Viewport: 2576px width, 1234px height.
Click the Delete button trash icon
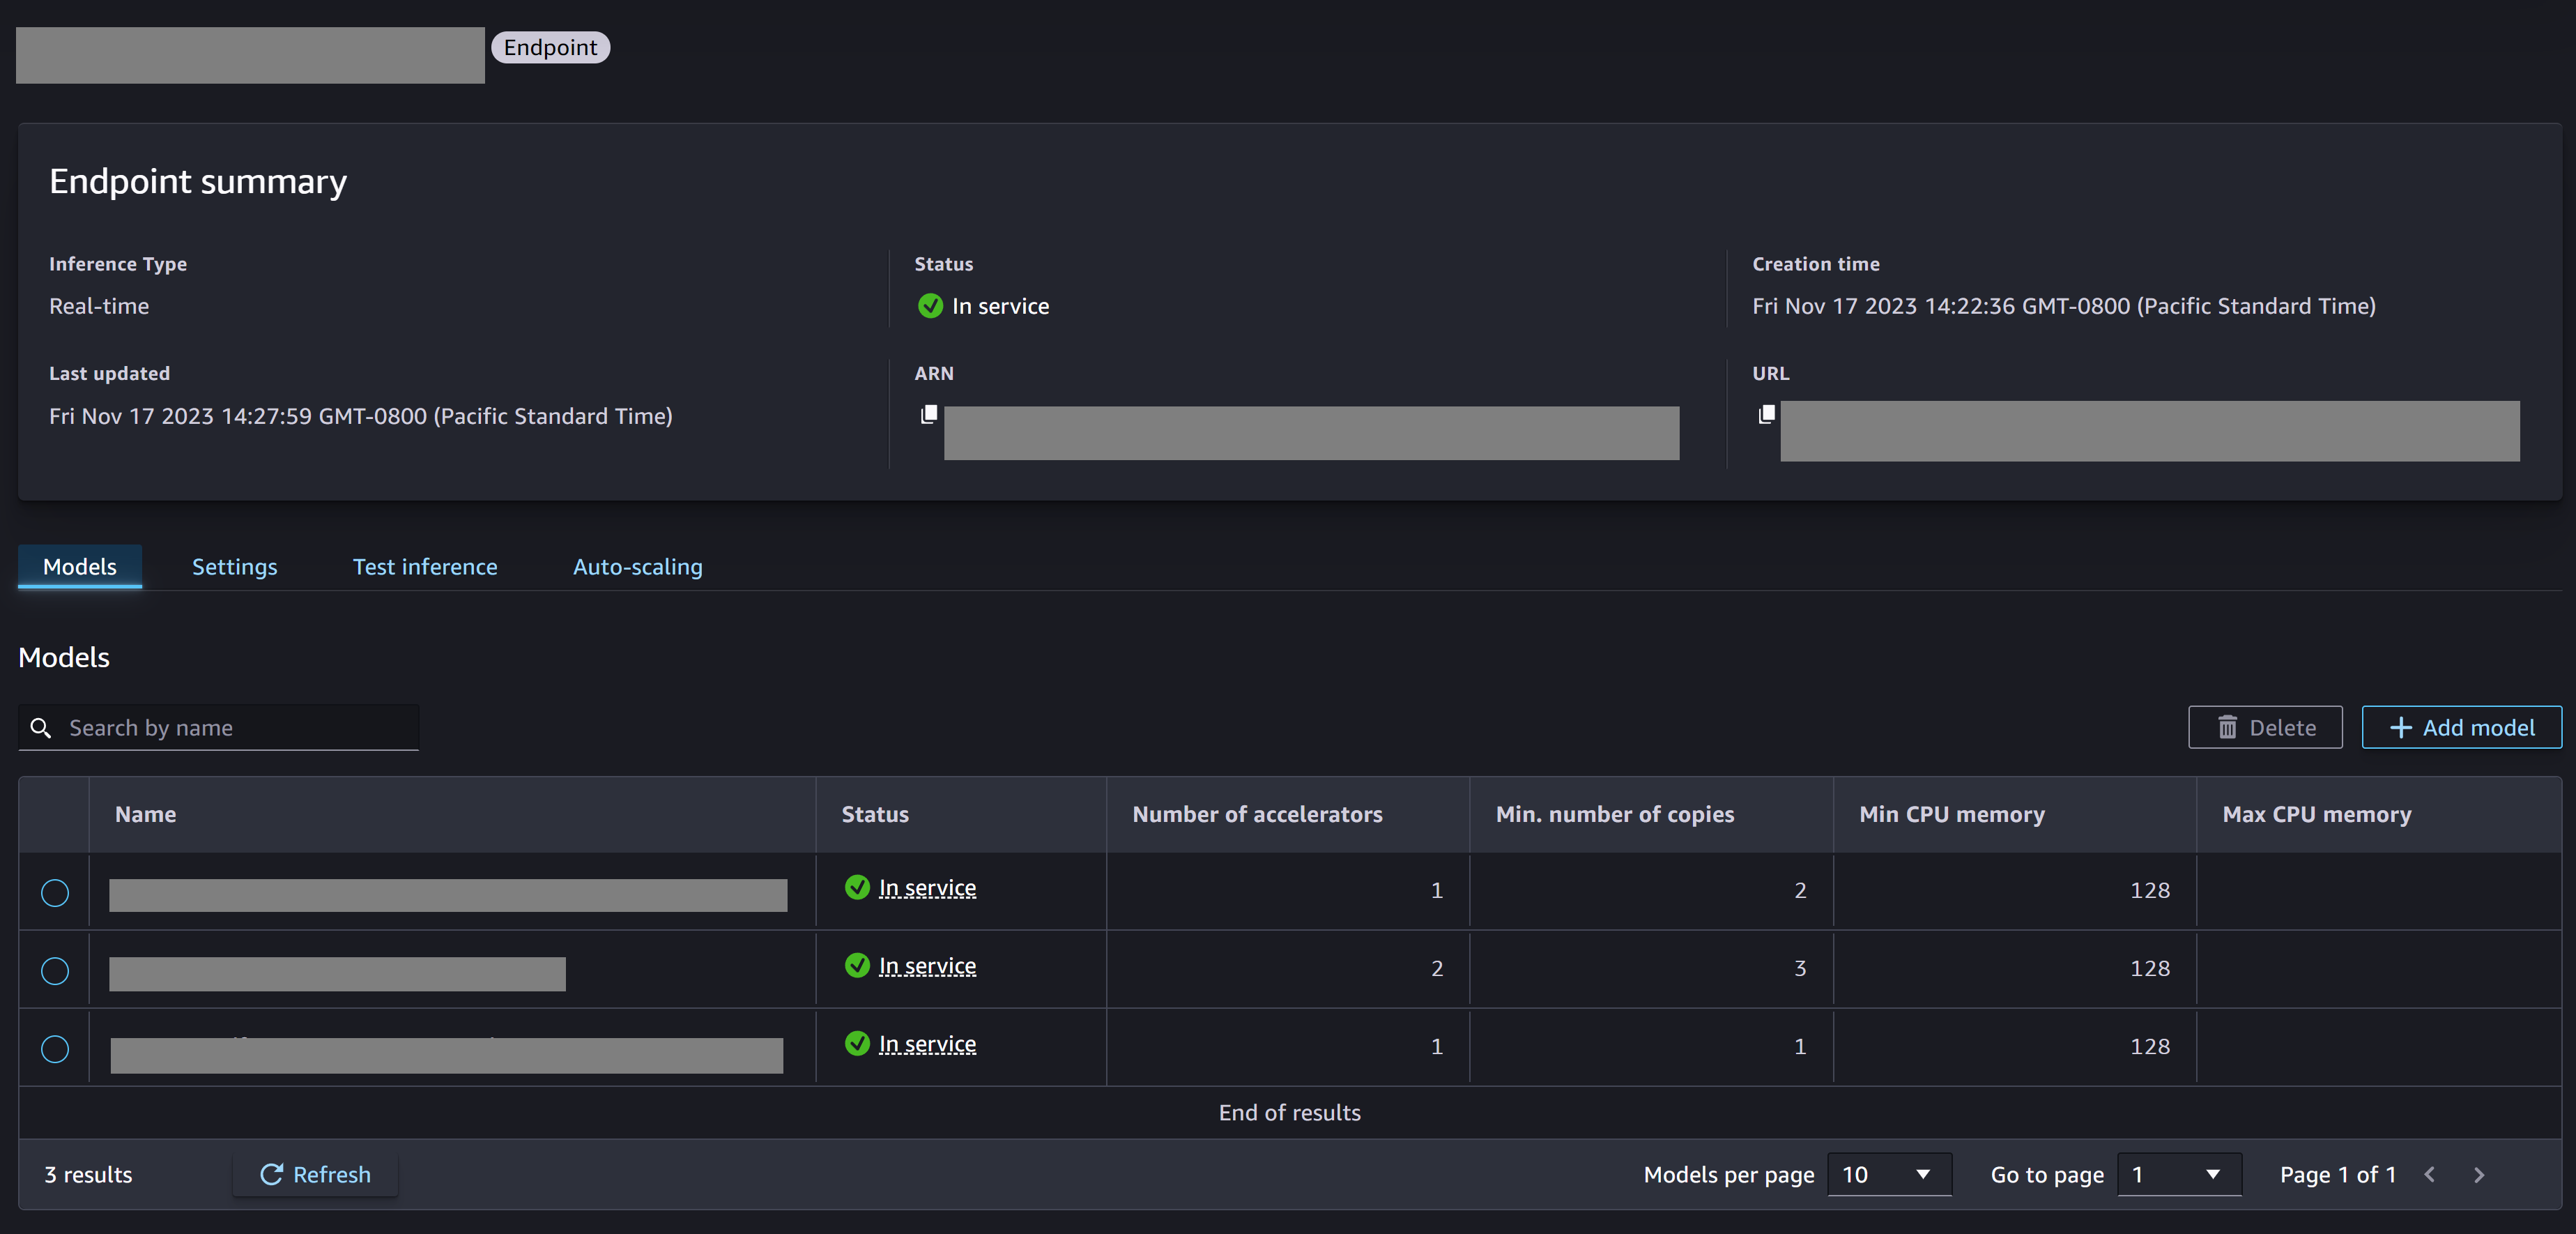(2228, 726)
